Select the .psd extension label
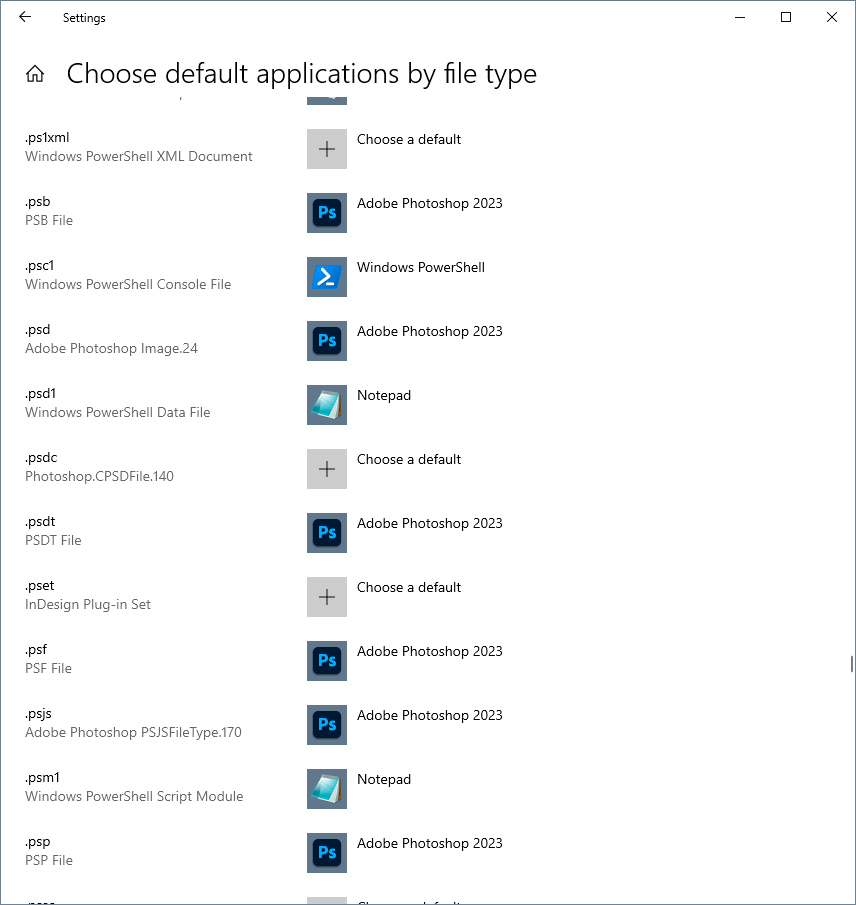Image resolution: width=856 pixels, height=905 pixels. [x=38, y=330]
